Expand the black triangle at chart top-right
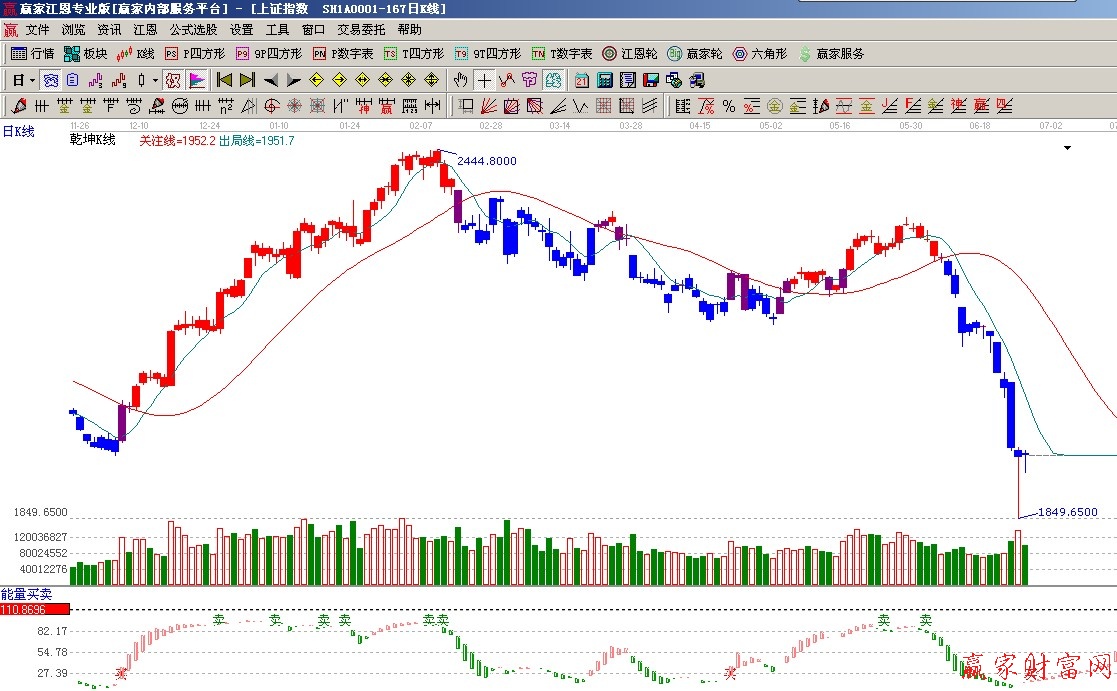This screenshot has height=691, width=1117. click(1067, 148)
